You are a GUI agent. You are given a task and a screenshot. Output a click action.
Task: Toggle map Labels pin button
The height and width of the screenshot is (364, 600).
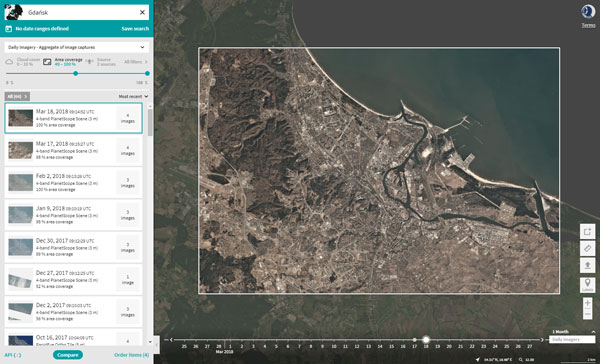(x=587, y=285)
